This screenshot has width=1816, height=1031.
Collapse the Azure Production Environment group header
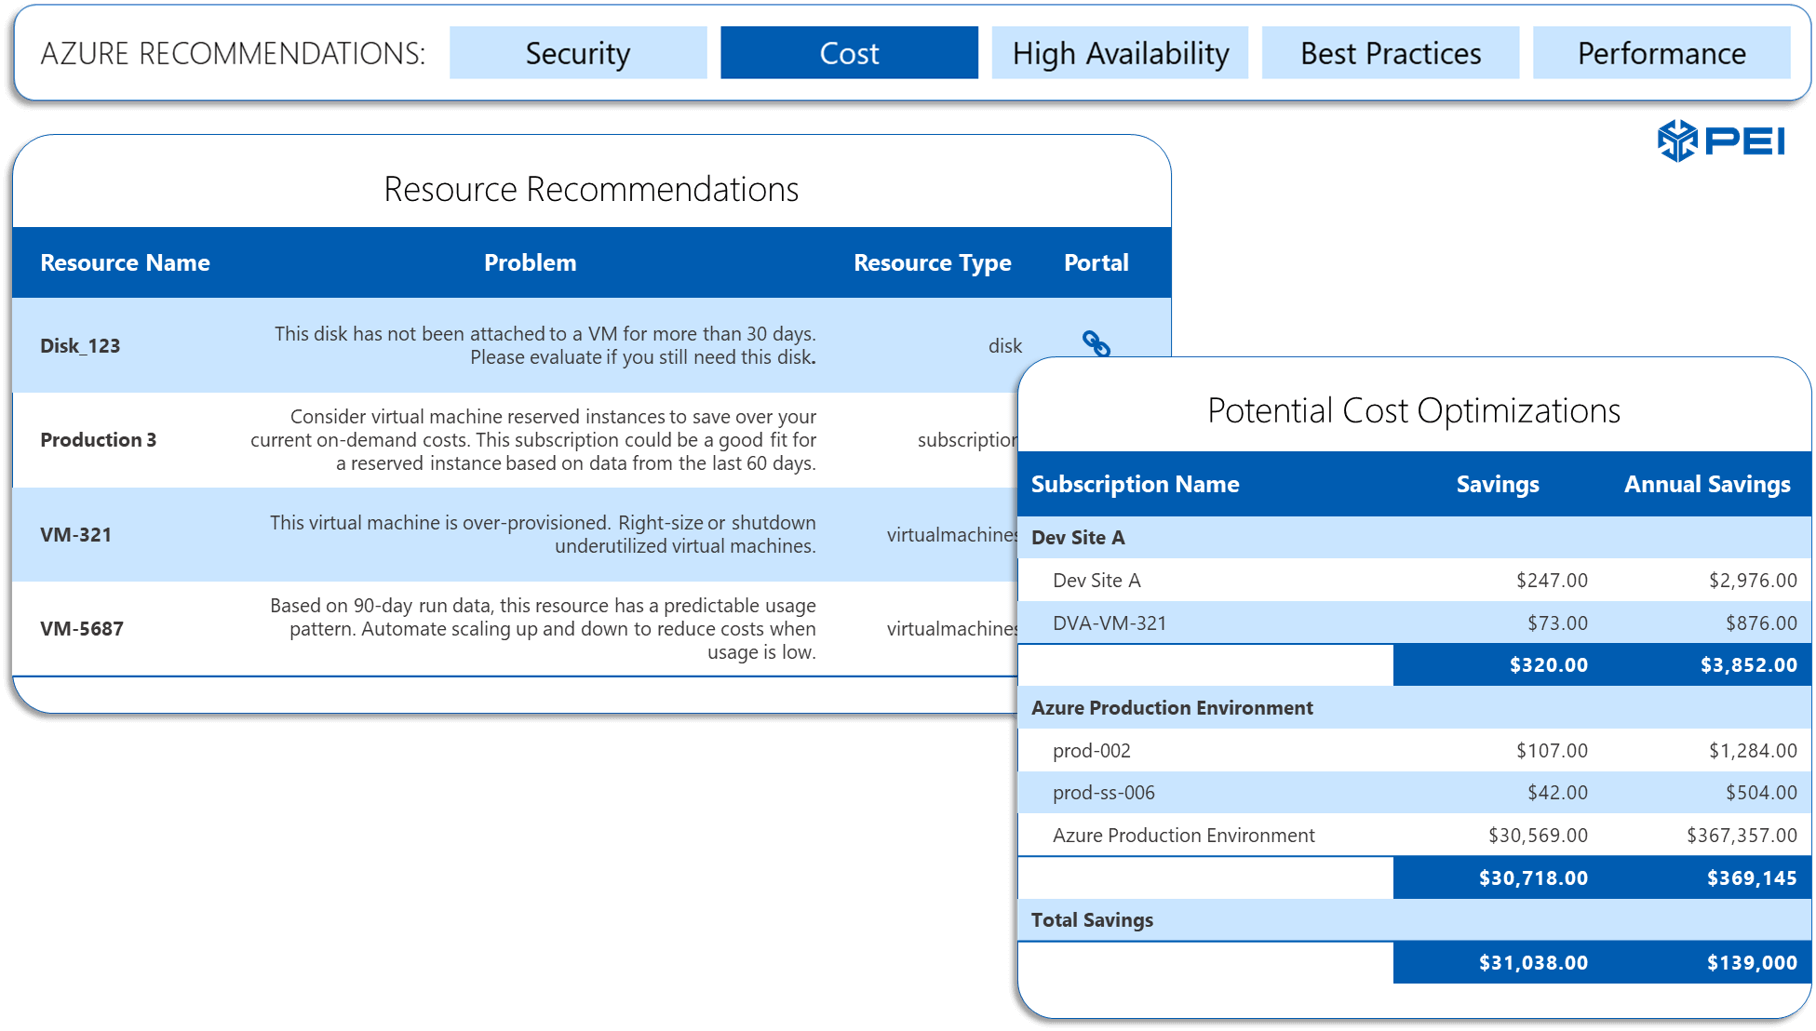pos(1414,708)
